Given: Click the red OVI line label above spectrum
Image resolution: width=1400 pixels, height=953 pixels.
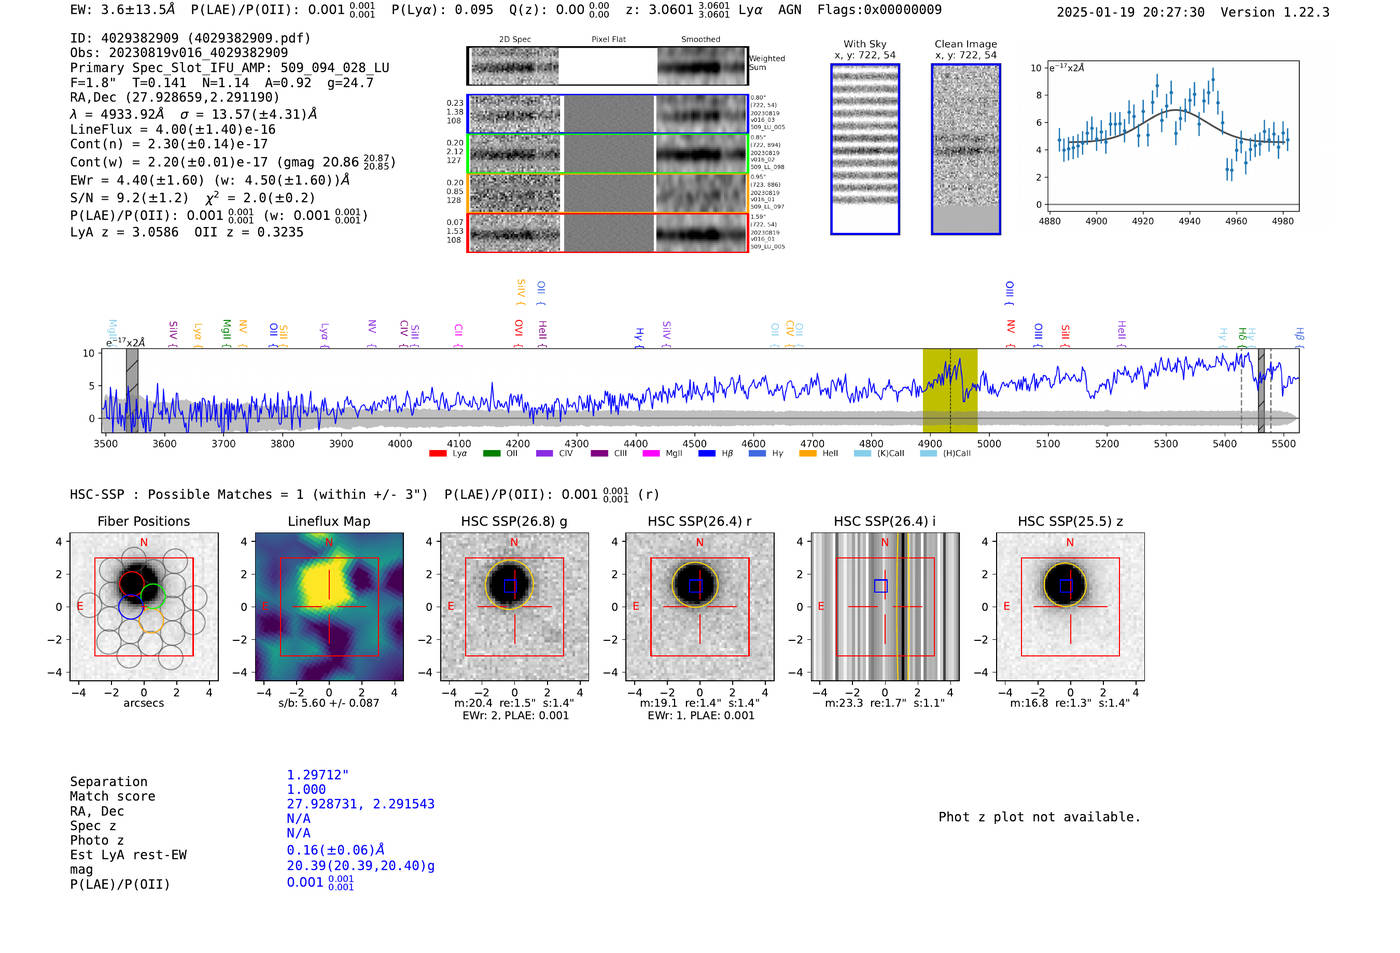Looking at the screenshot, I should [518, 332].
